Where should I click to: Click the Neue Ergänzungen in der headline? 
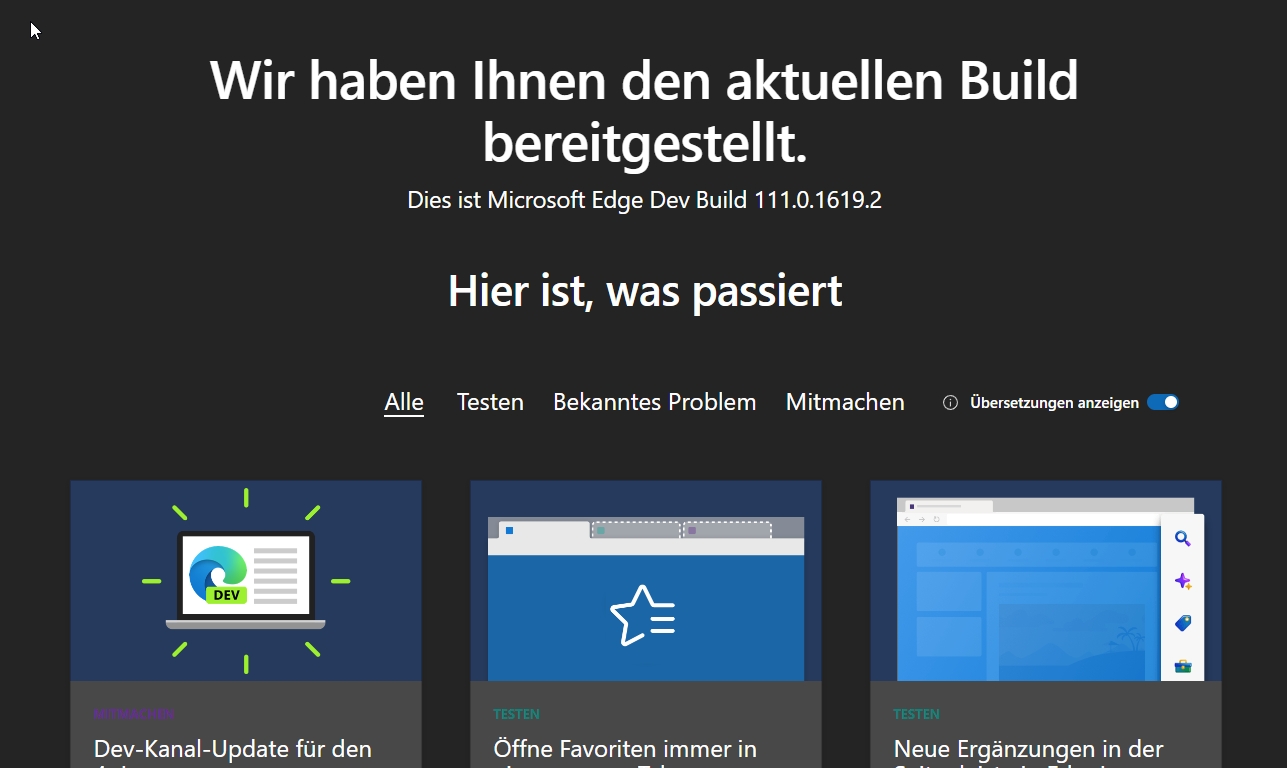click(x=1029, y=749)
